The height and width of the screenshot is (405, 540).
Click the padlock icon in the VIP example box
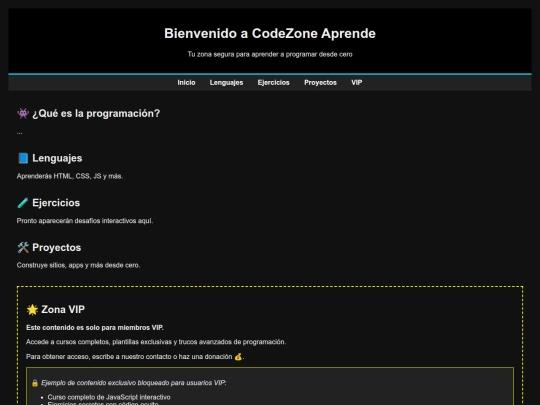pos(35,383)
